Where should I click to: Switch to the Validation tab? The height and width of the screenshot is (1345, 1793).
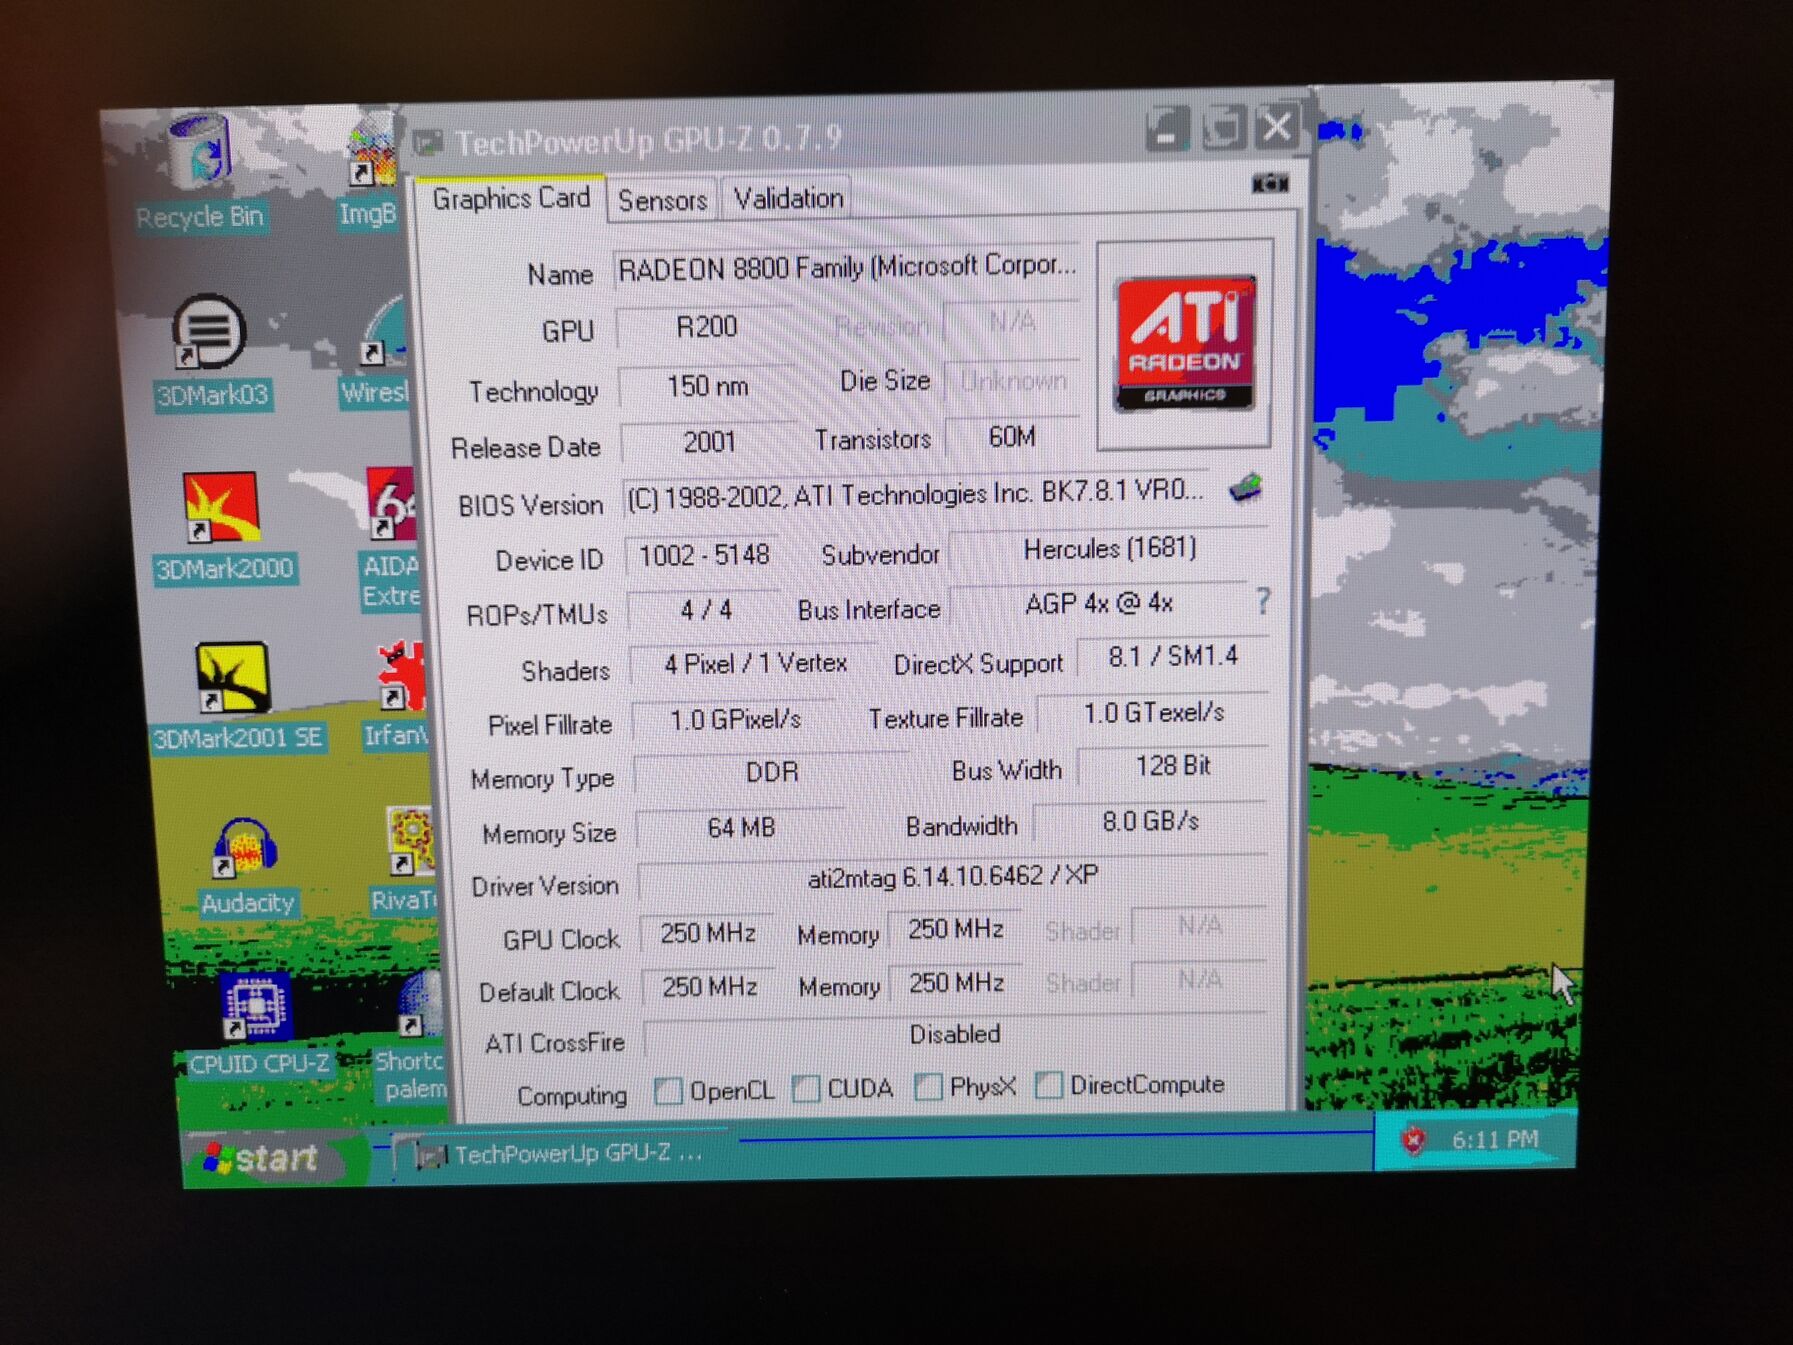[x=788, y=198]
